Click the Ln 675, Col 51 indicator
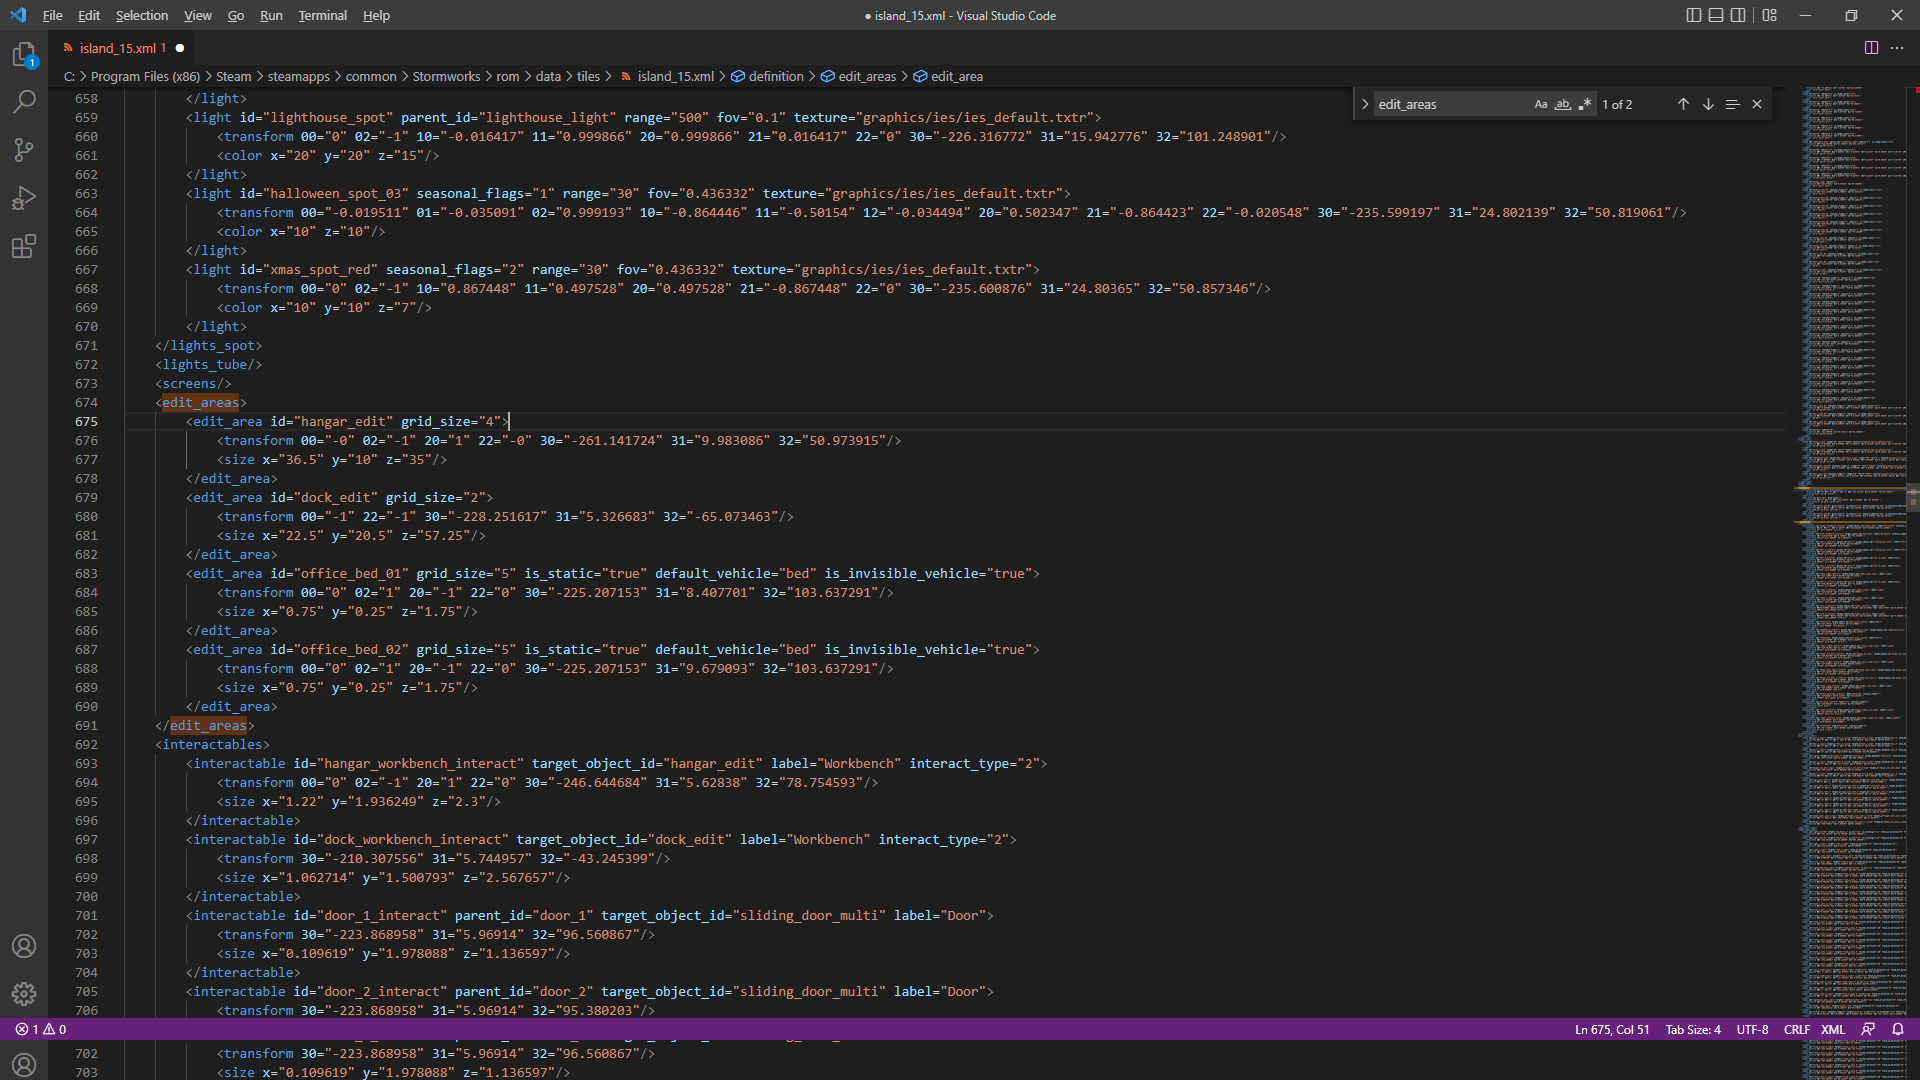Screen dimensions: 1920x1080 (x=1612, y=1029)
